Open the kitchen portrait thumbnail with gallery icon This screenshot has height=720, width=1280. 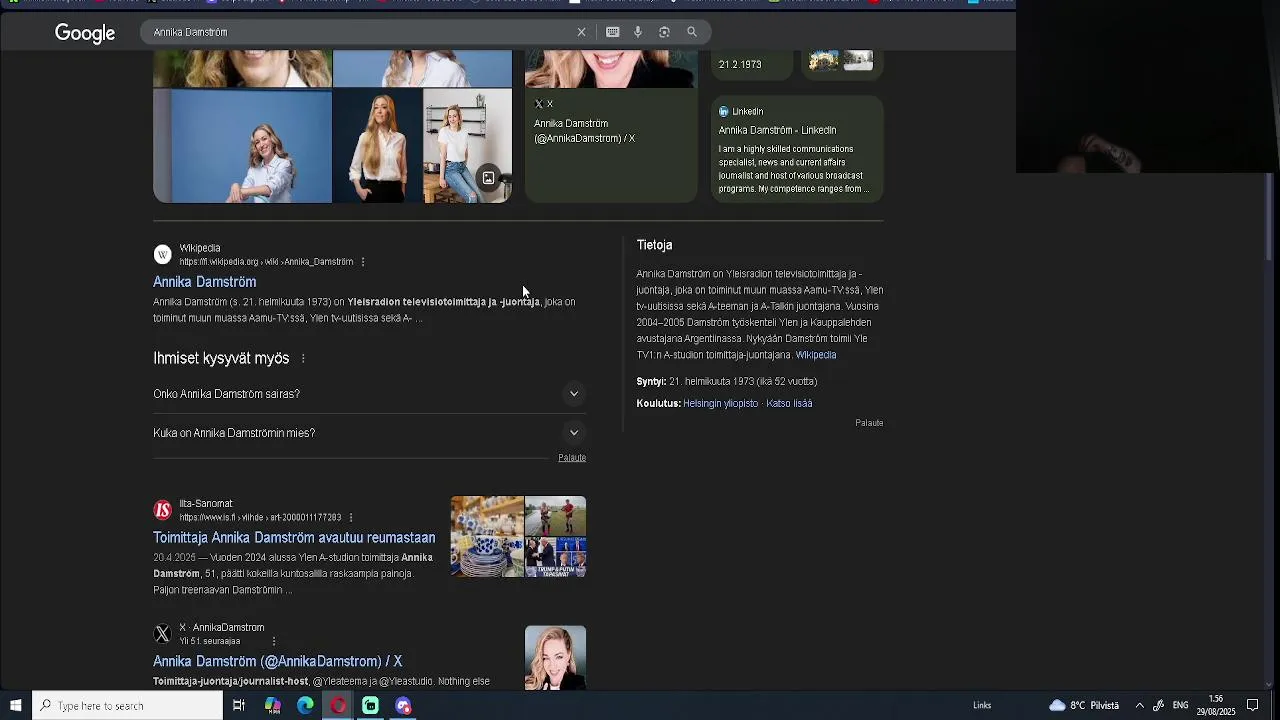point(468,146)
